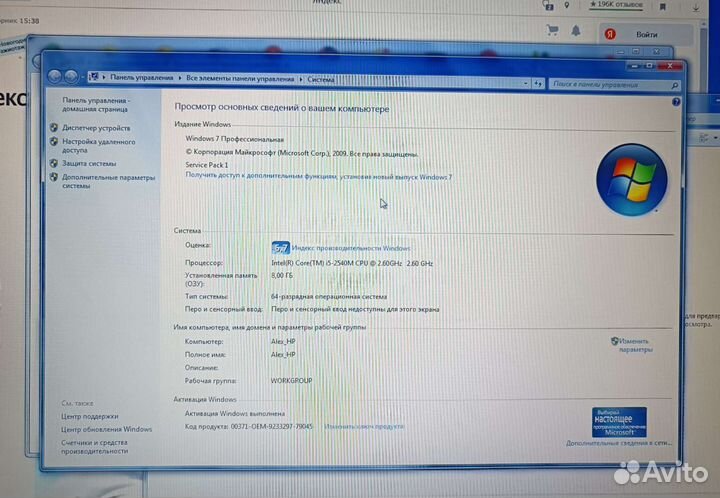720x498 pixels.
Task: Click the Yandex Я logo icon
Action: [610, 34]
